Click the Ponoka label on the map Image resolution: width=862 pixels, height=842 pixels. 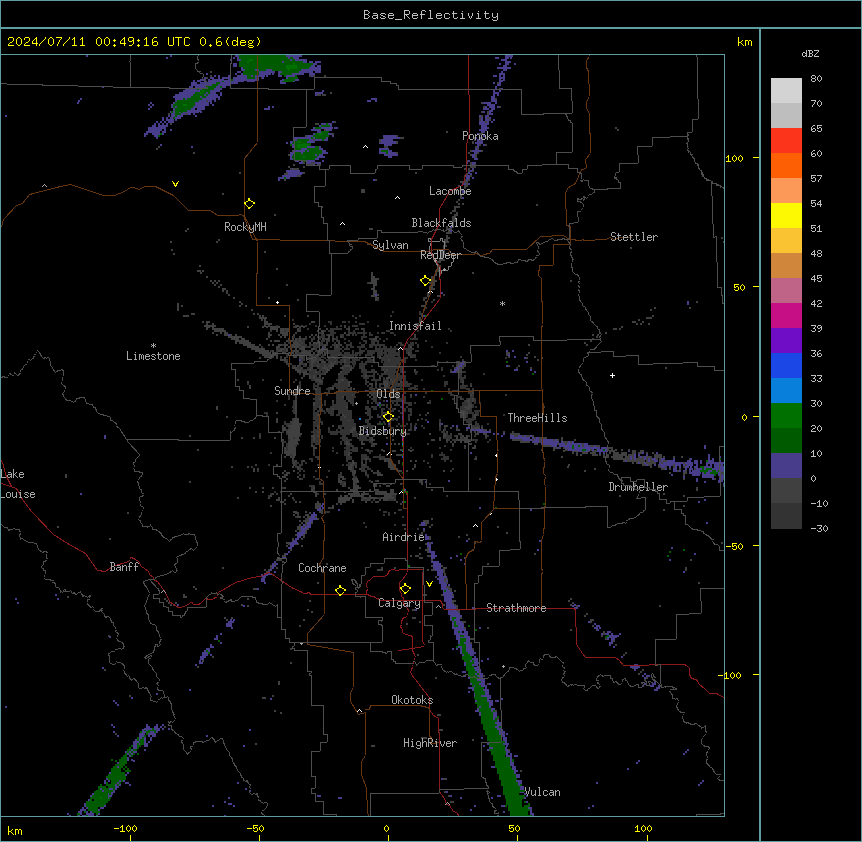click(x=480, y=136)
